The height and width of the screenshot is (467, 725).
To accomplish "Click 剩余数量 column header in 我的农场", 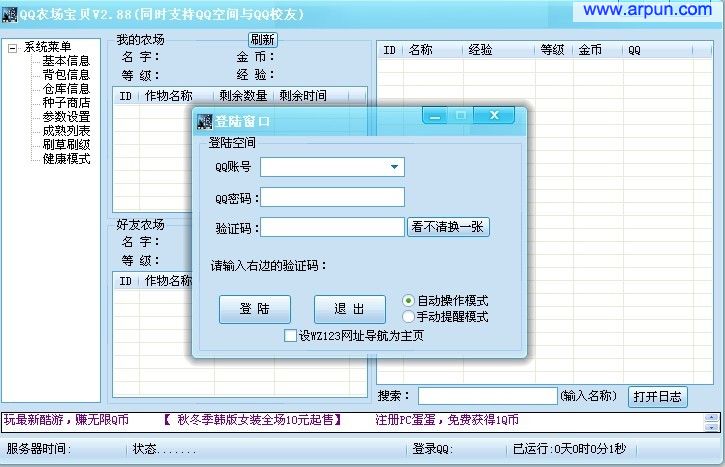I will [x=243, y=96].
